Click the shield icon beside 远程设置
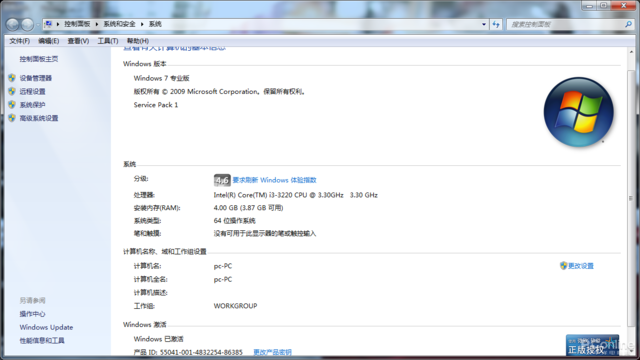640x360 pixels. (x=12, y=91)
